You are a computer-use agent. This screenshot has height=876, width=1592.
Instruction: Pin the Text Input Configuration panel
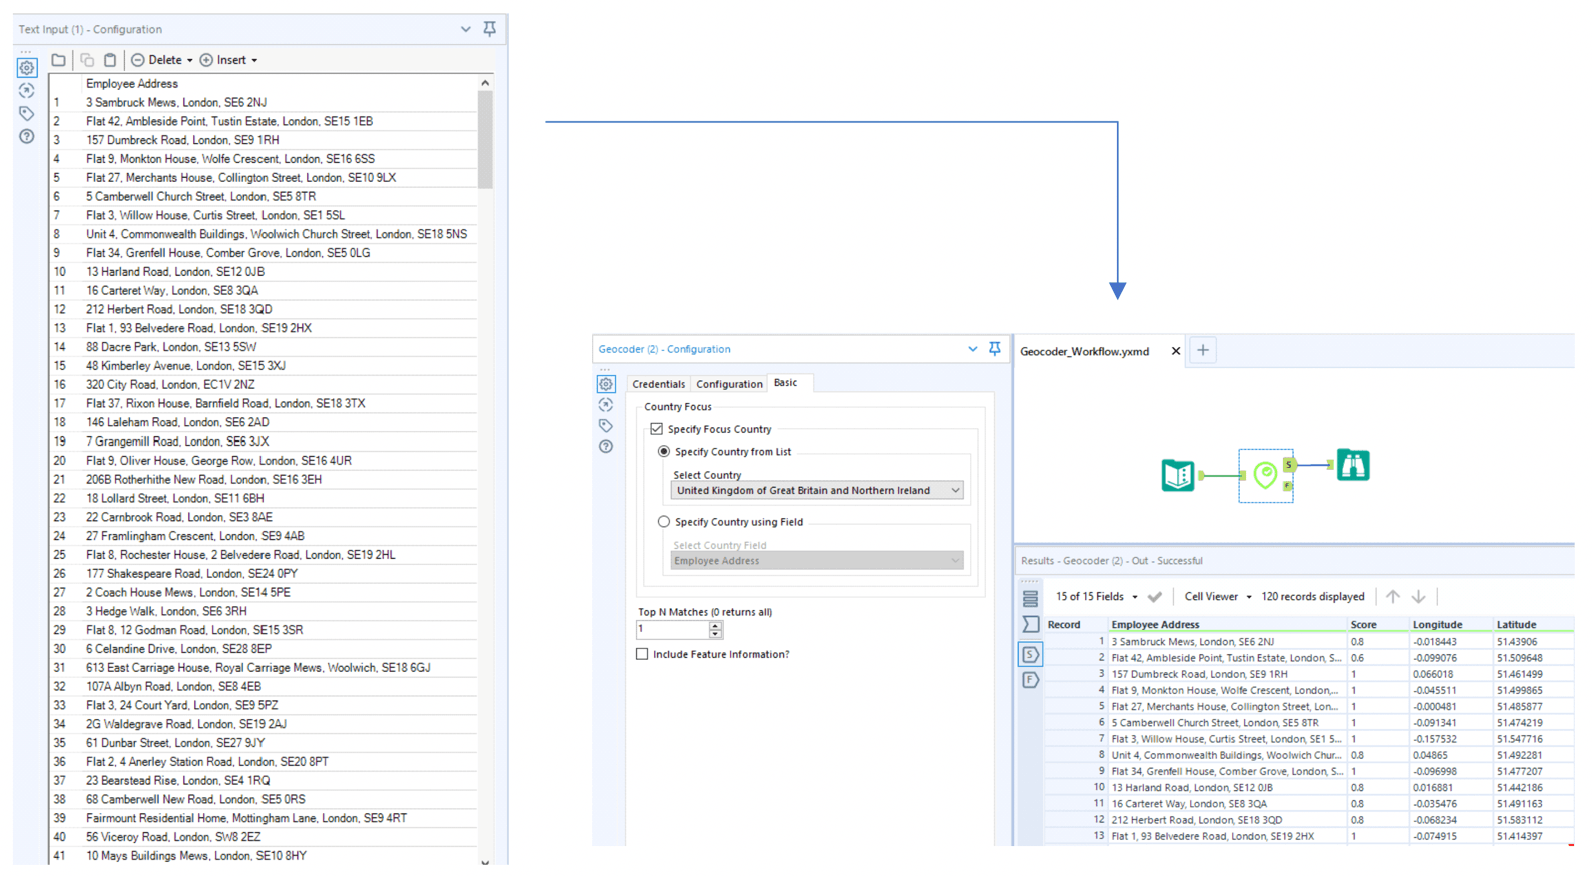[x=489, y=29]
